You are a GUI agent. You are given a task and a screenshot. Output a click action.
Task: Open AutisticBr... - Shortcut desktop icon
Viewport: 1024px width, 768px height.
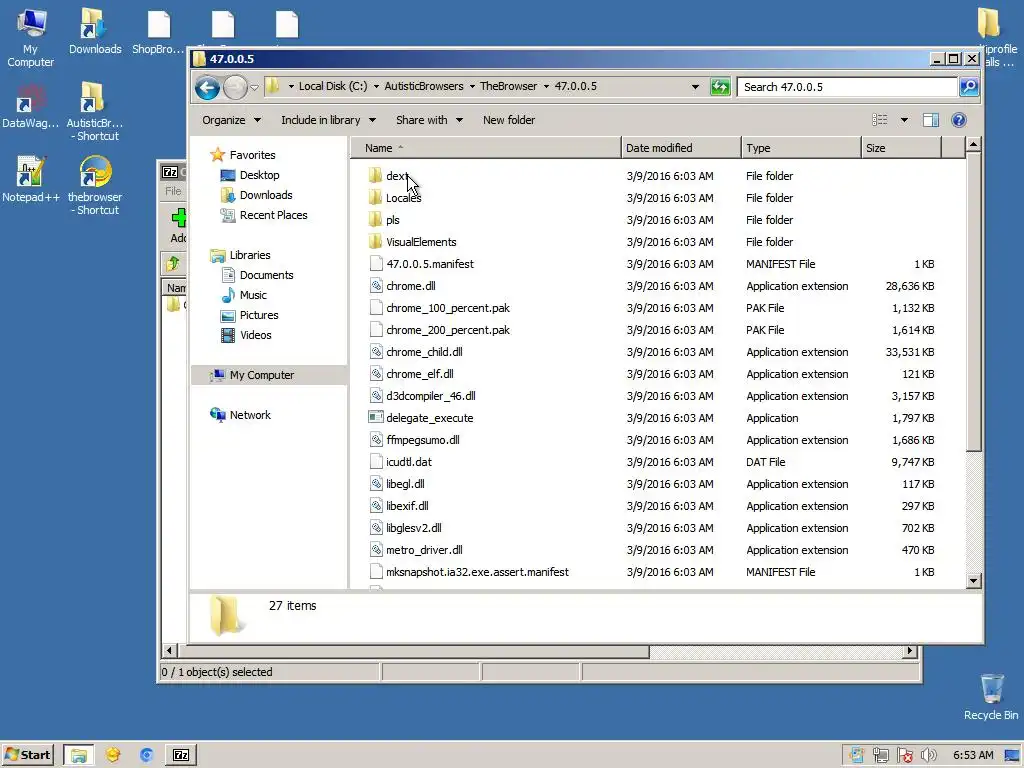pos(95,112)
